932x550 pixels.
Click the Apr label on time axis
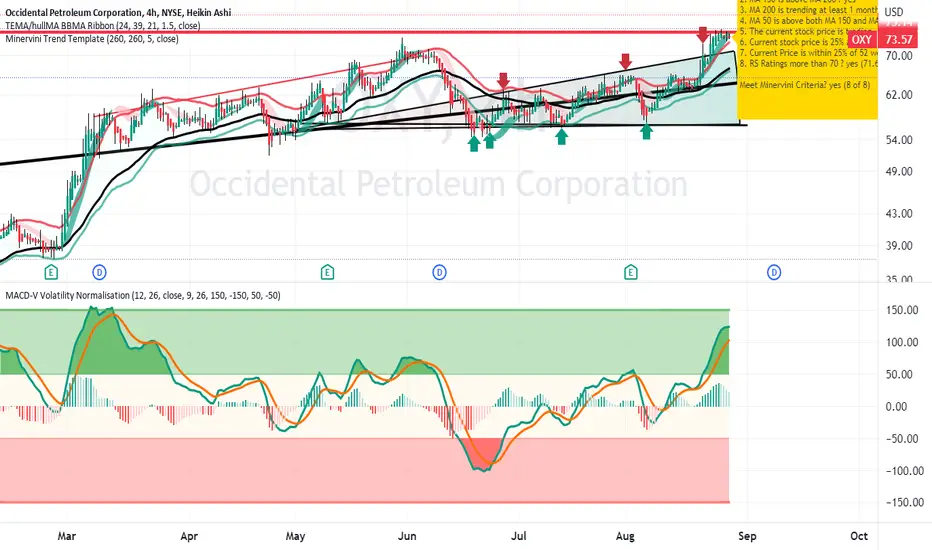coord(189,536)
